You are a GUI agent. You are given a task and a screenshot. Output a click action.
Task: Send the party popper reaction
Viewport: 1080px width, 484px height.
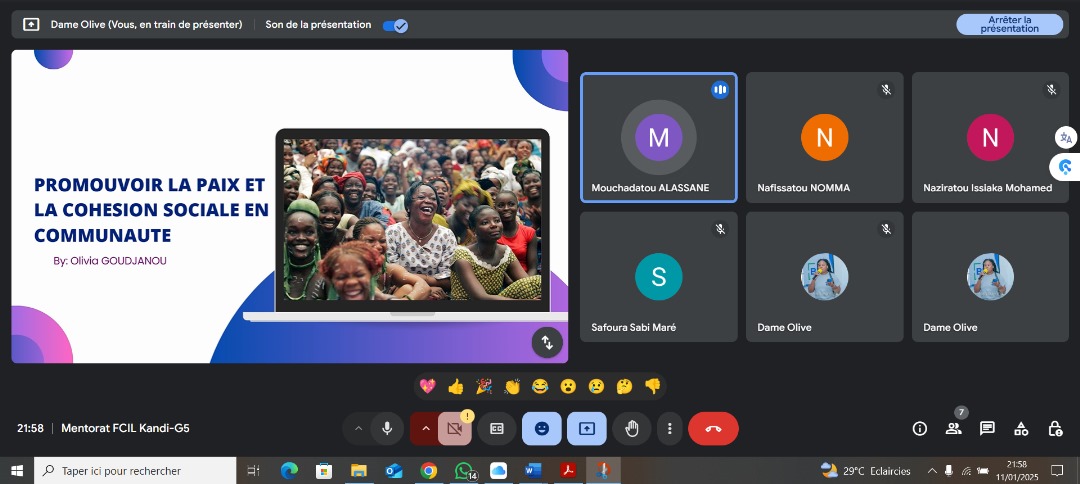[x=484, y=386]
